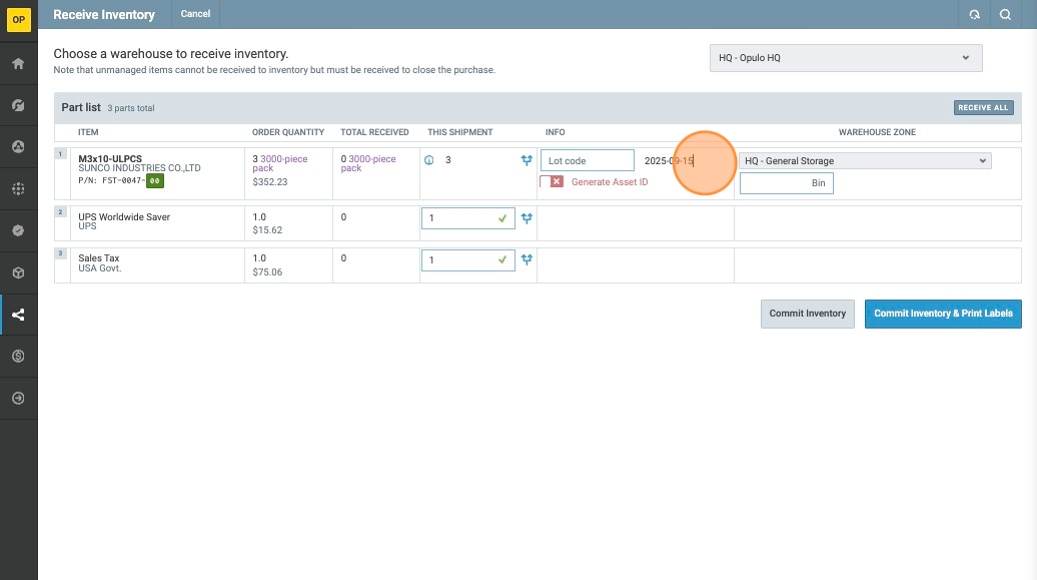
Task: Click the Receive Inventory header title
Action: click(104, 15)
